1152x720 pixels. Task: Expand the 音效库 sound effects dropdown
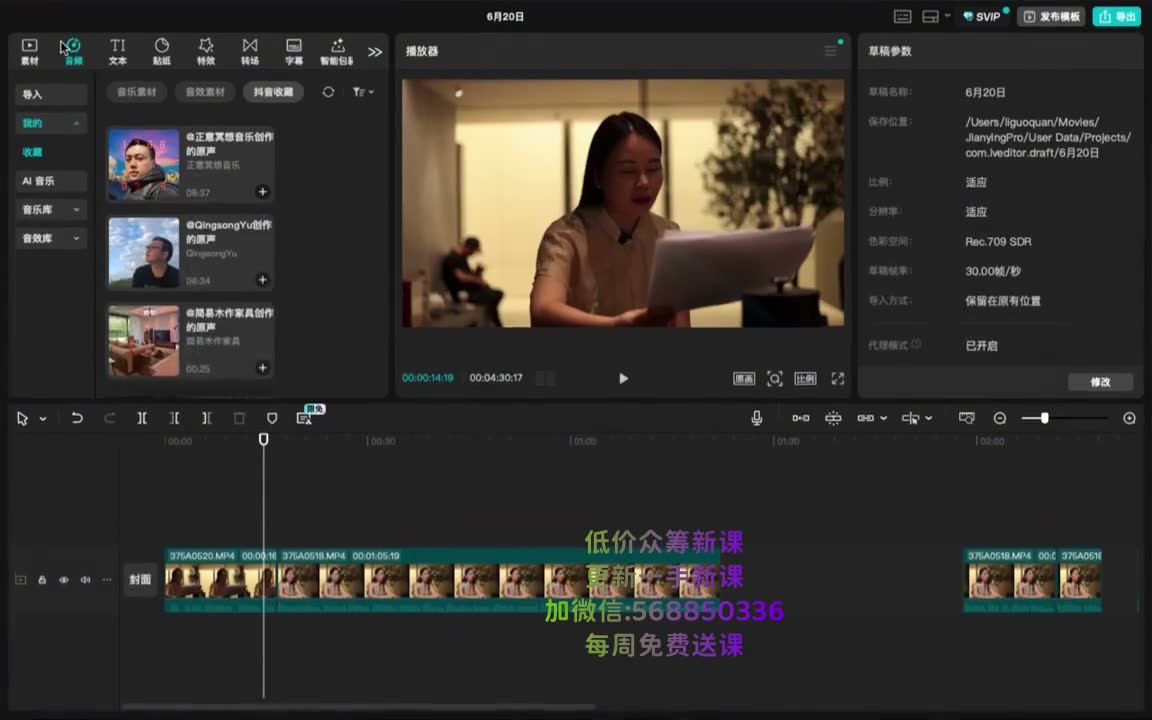click(51, 238)
